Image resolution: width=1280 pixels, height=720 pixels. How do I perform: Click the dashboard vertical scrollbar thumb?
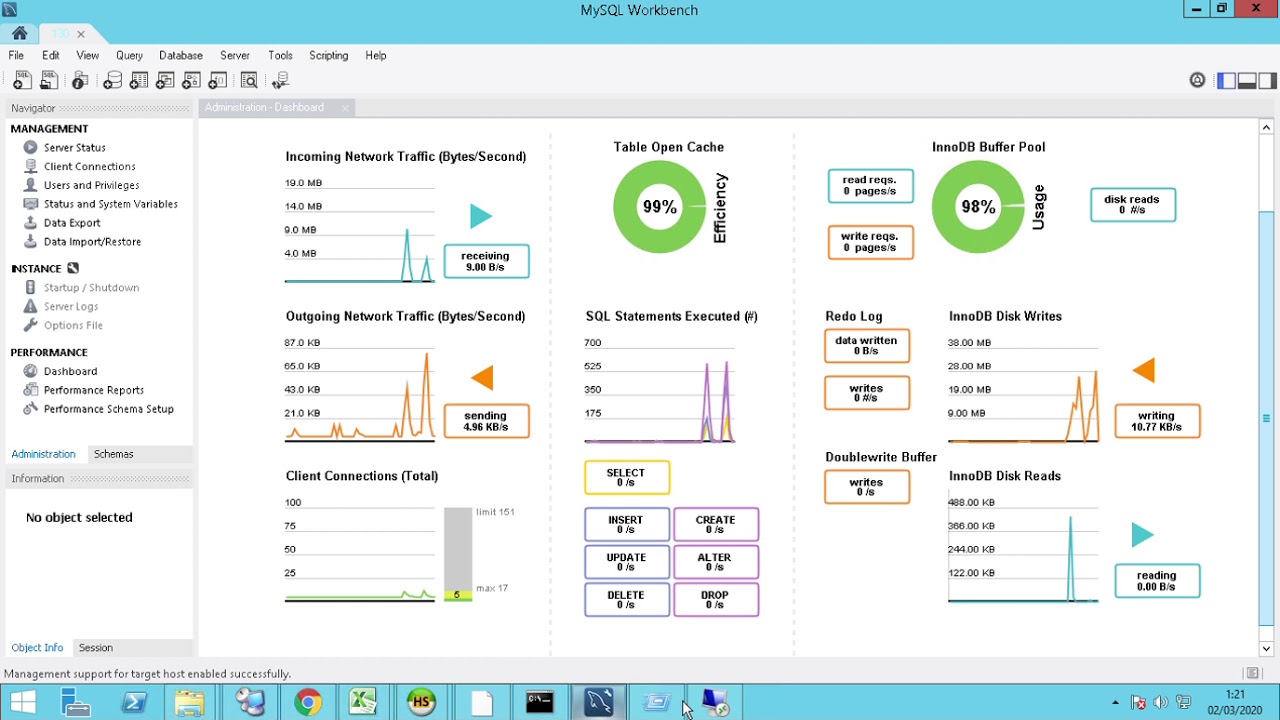tap(1266, 418)
